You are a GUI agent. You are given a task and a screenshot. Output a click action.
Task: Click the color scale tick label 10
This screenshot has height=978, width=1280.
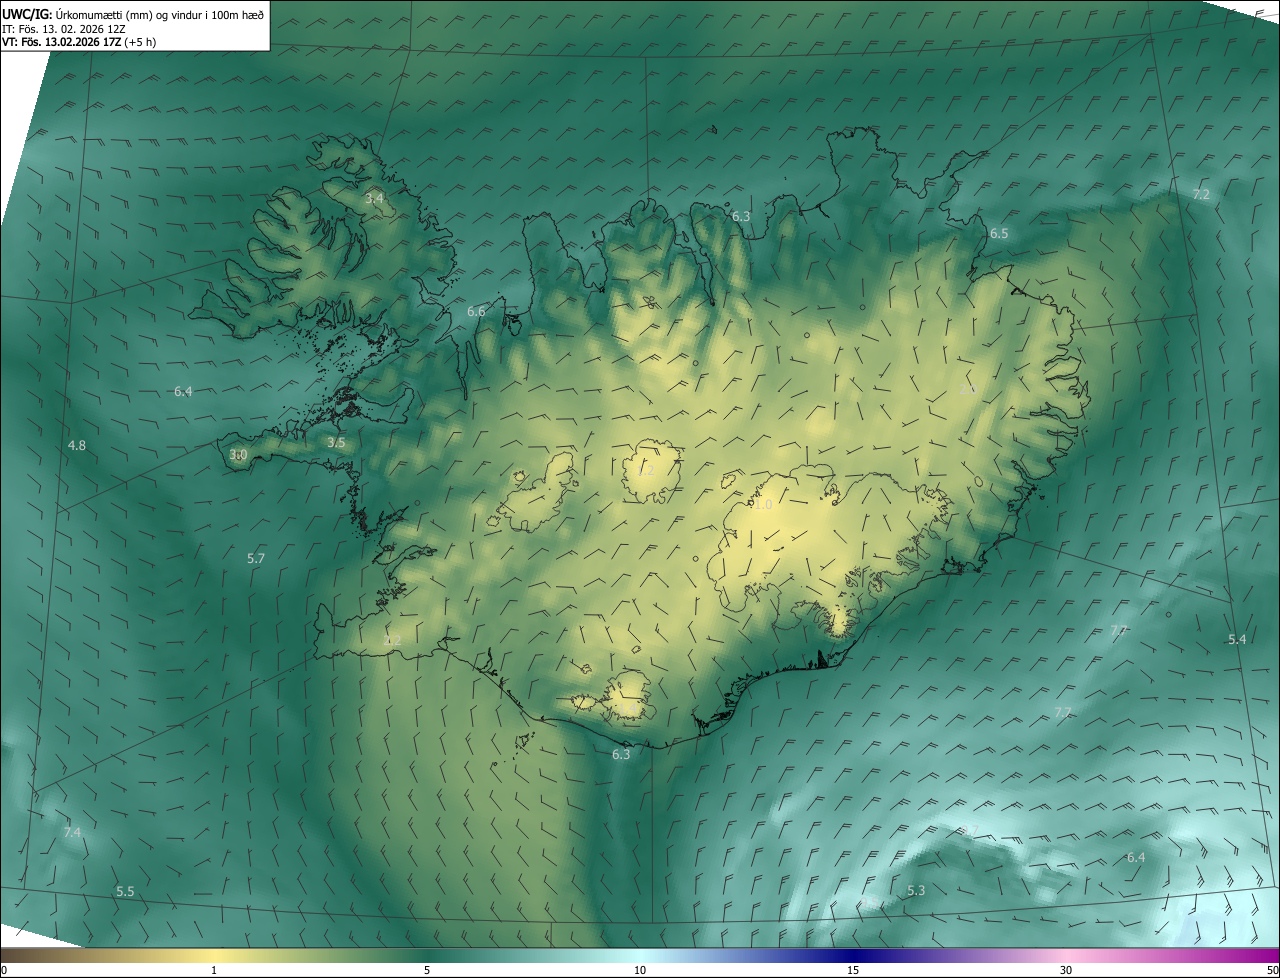point(640,970)
